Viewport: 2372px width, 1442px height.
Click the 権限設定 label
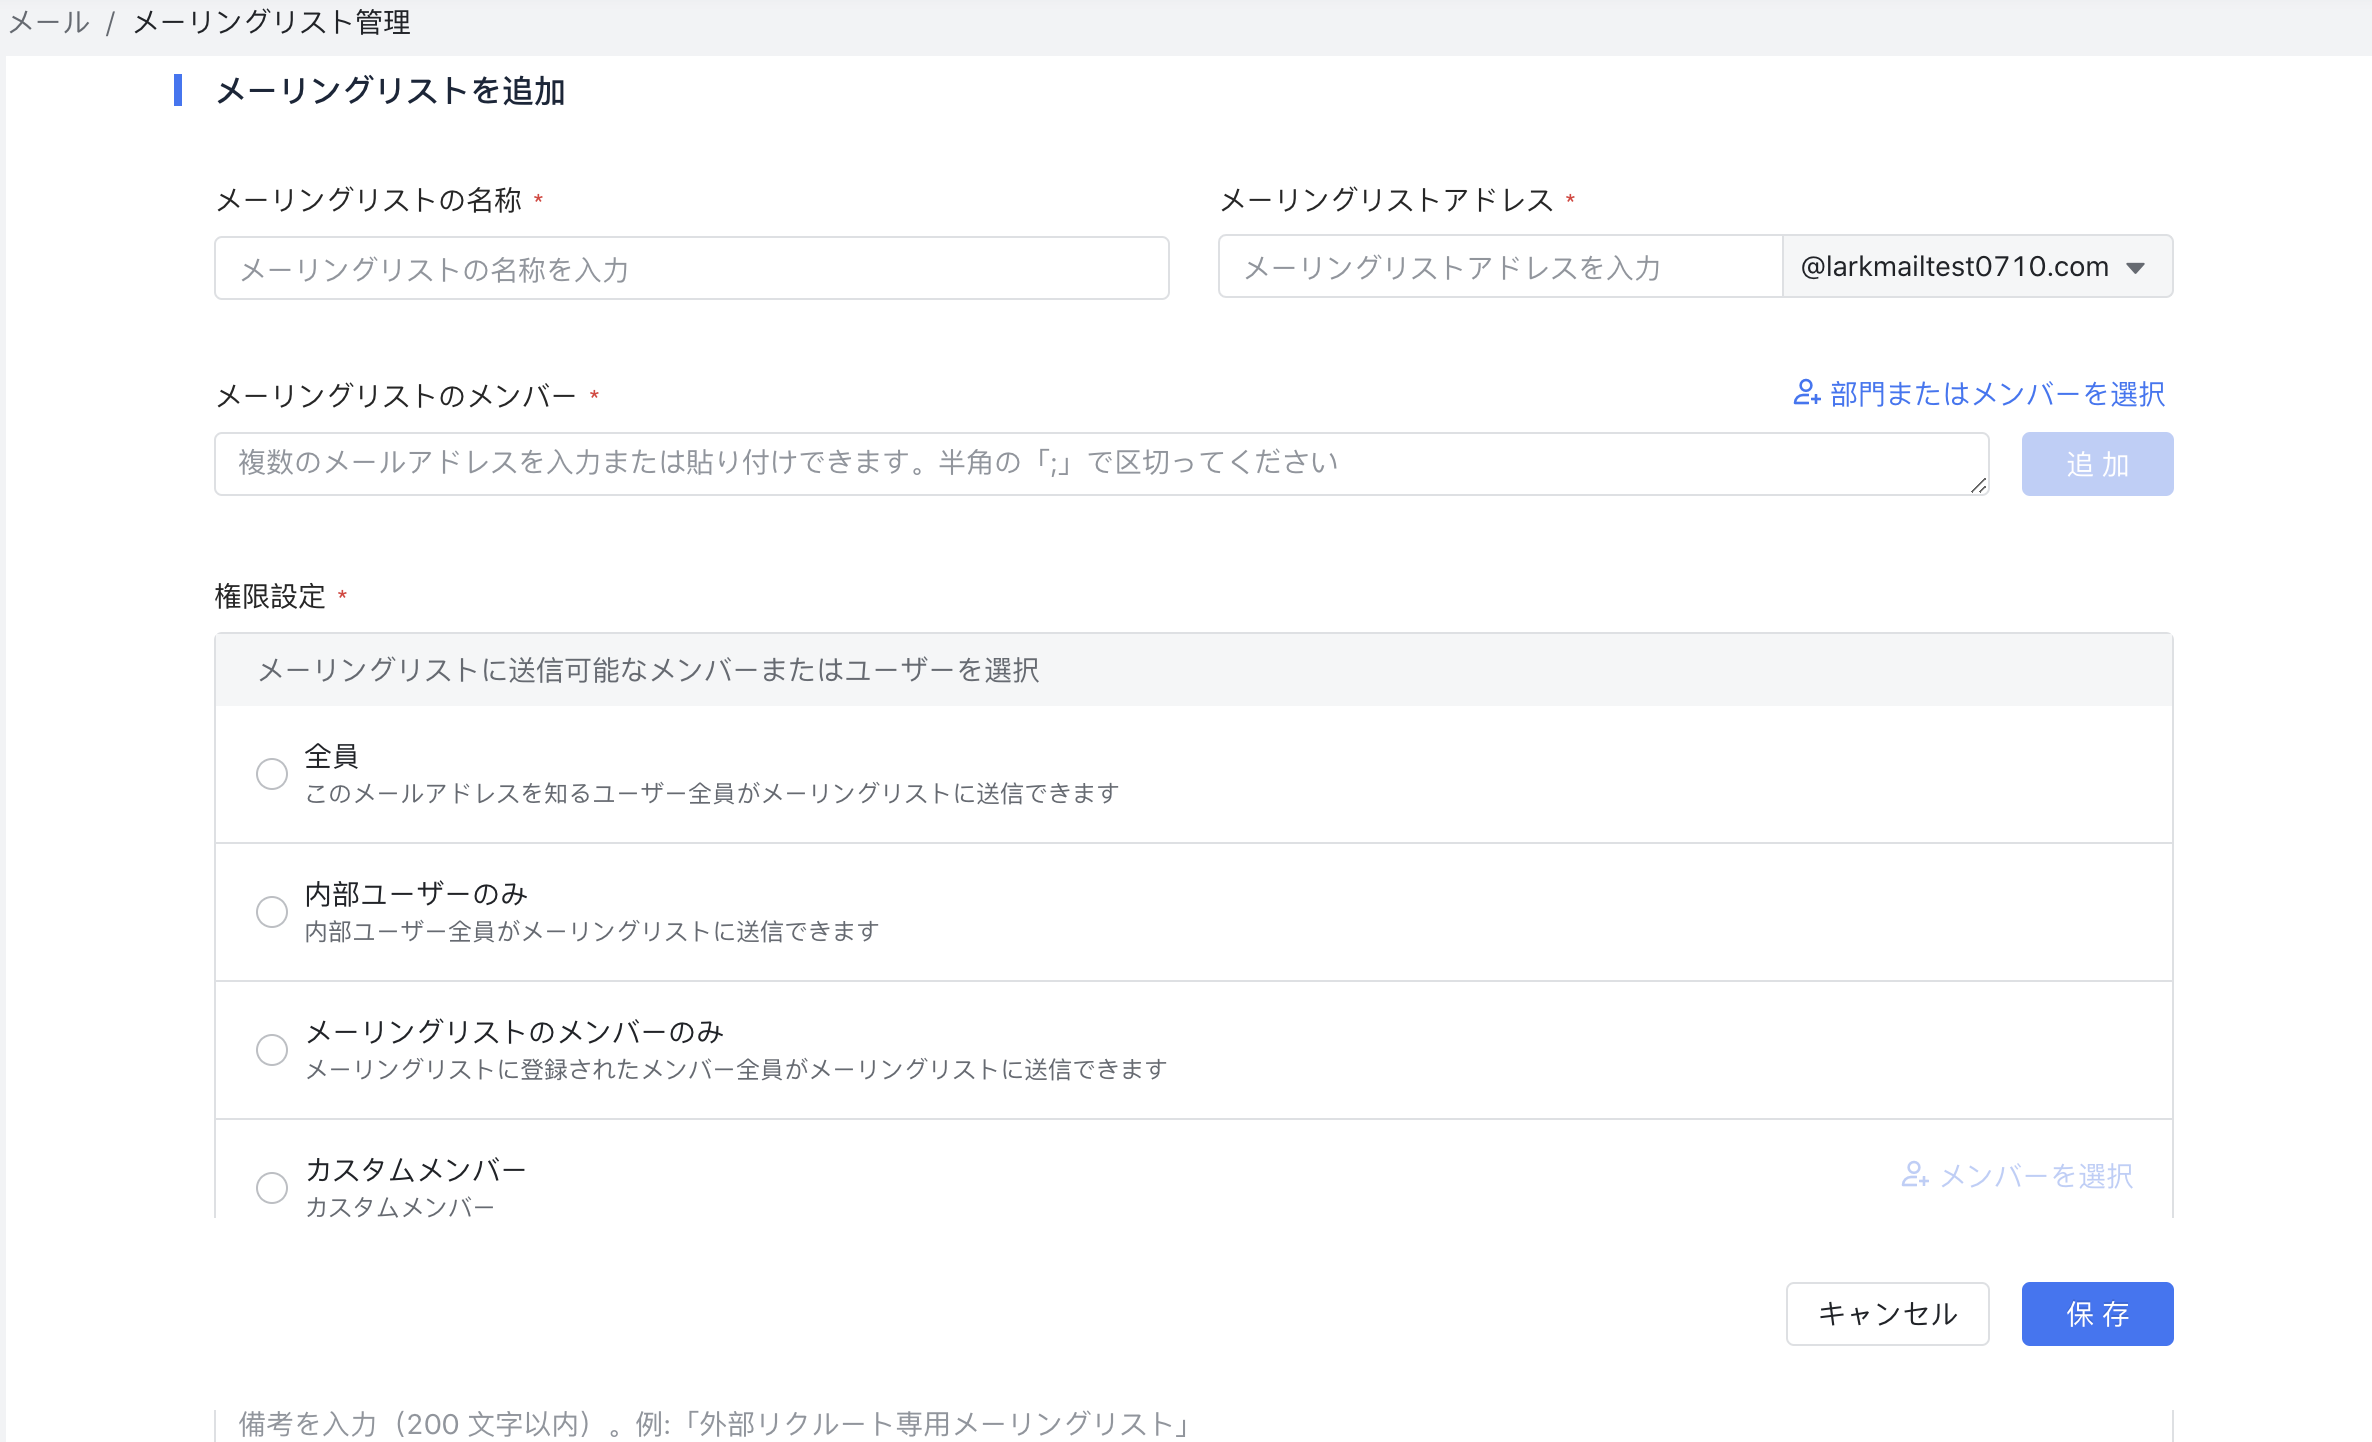[x=270, y=597]
